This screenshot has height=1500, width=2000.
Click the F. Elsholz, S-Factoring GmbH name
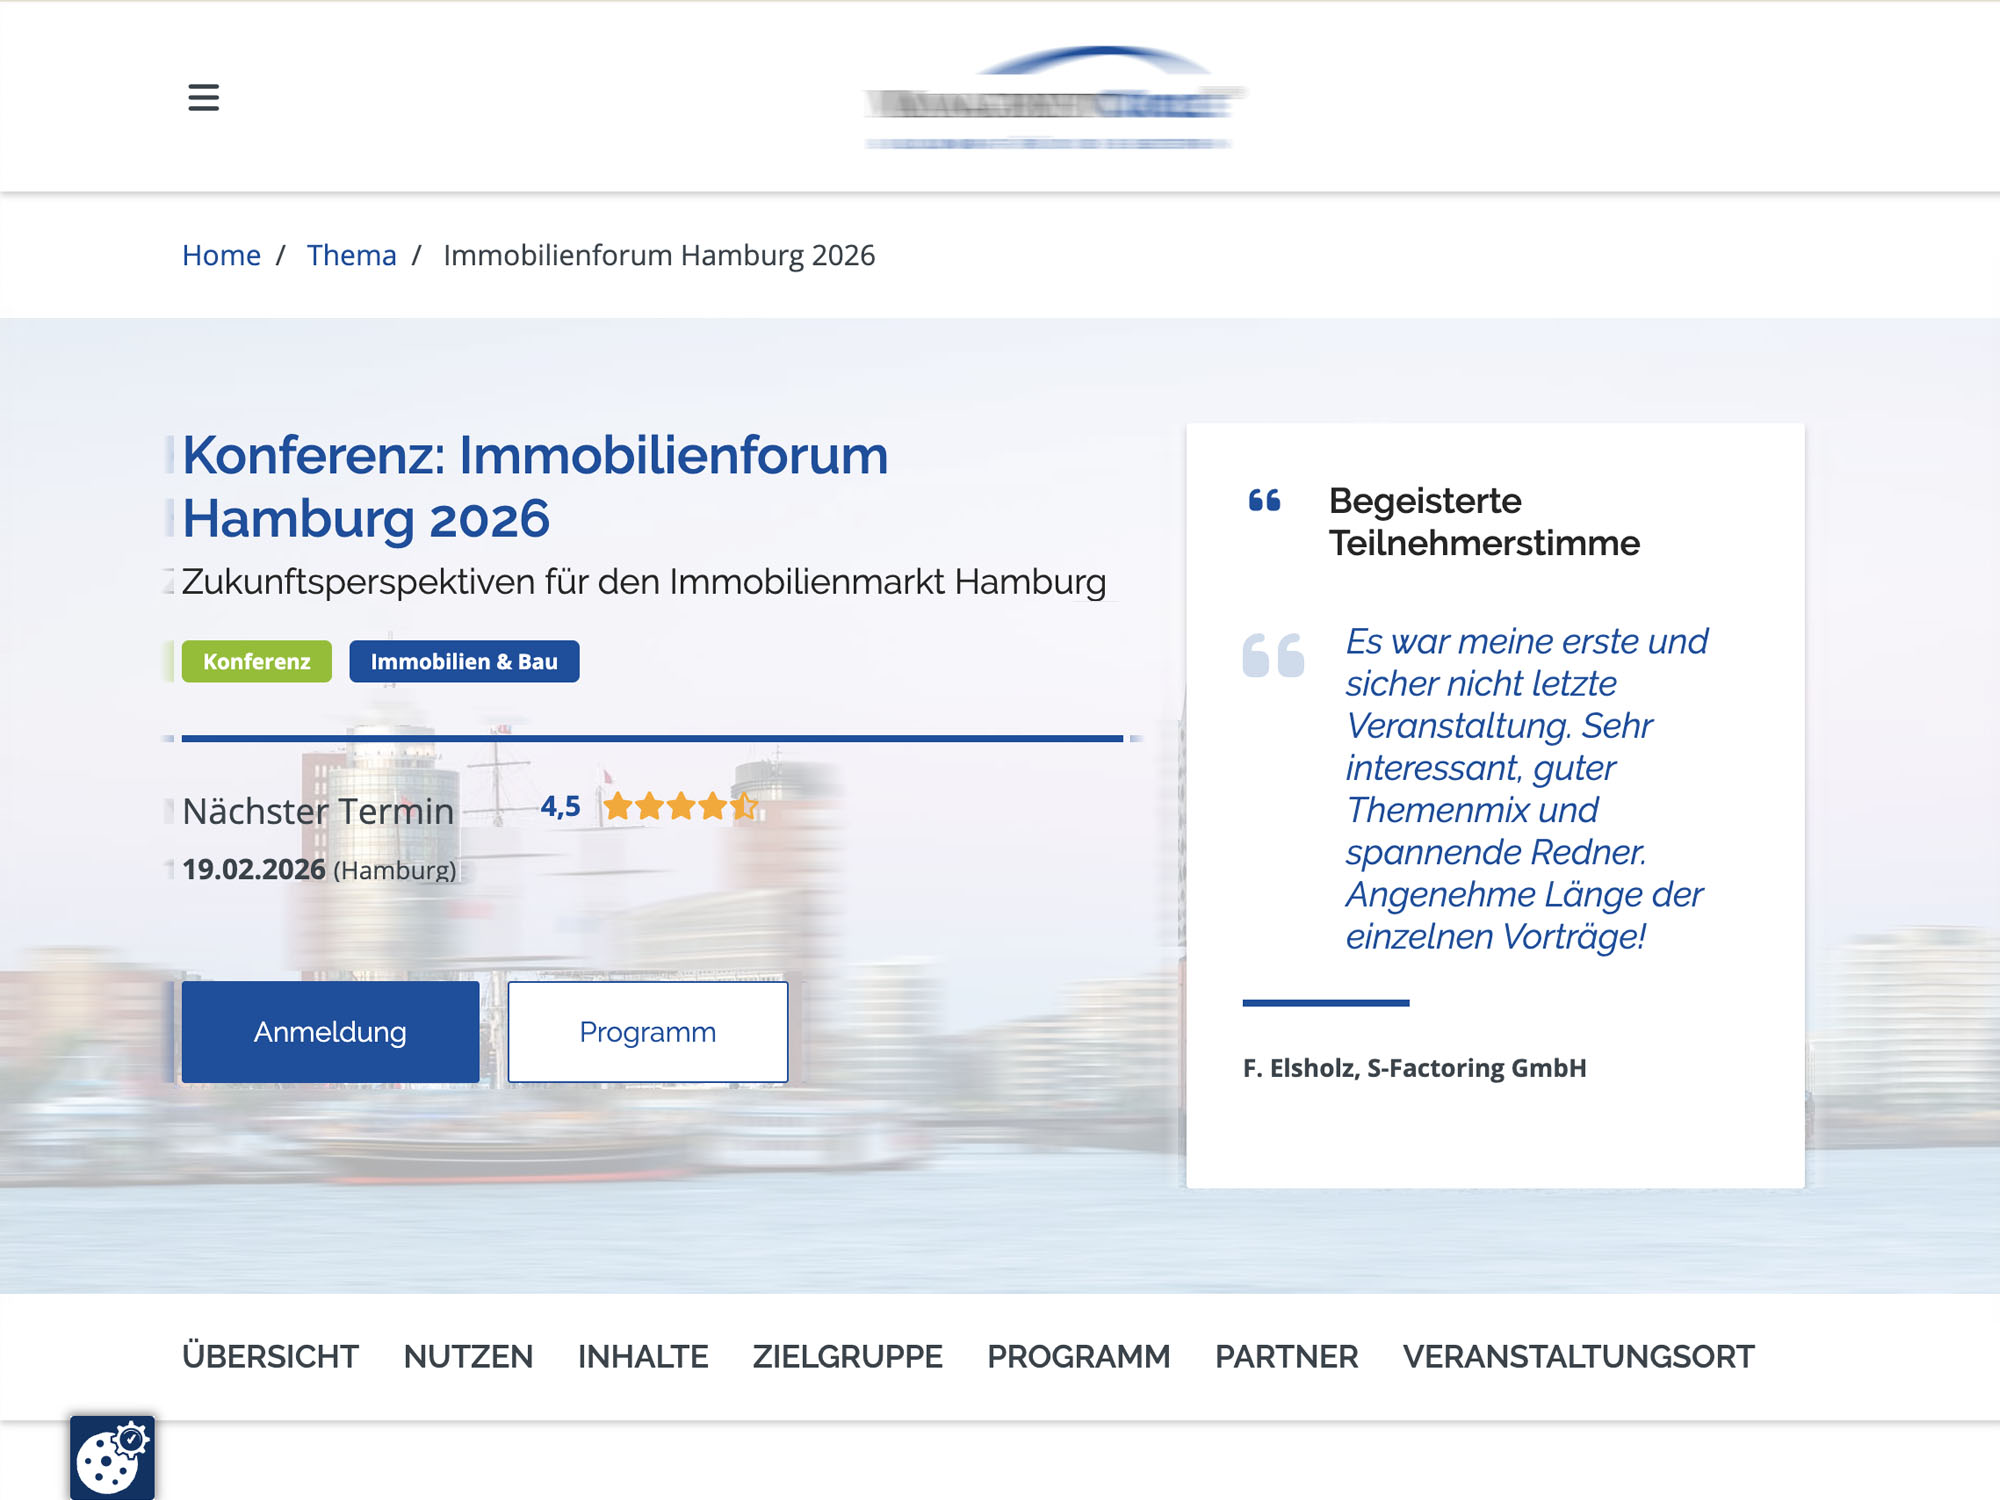[x=1414, y=1068]
